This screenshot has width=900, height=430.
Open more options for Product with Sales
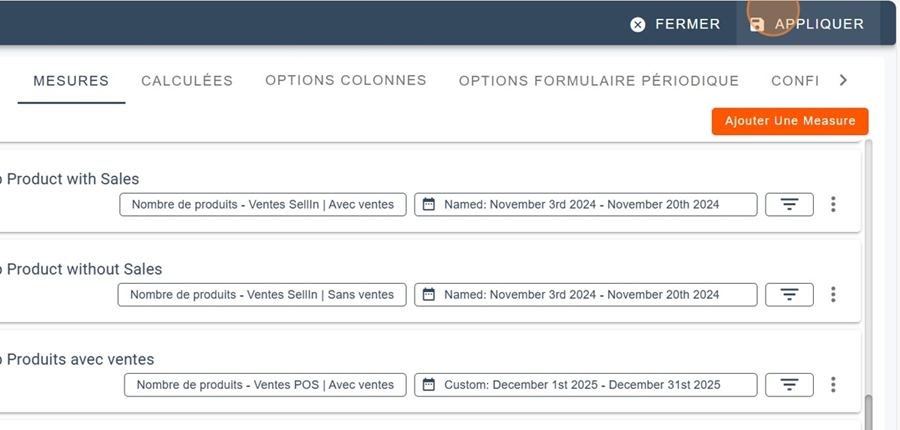tap(833, 204)
